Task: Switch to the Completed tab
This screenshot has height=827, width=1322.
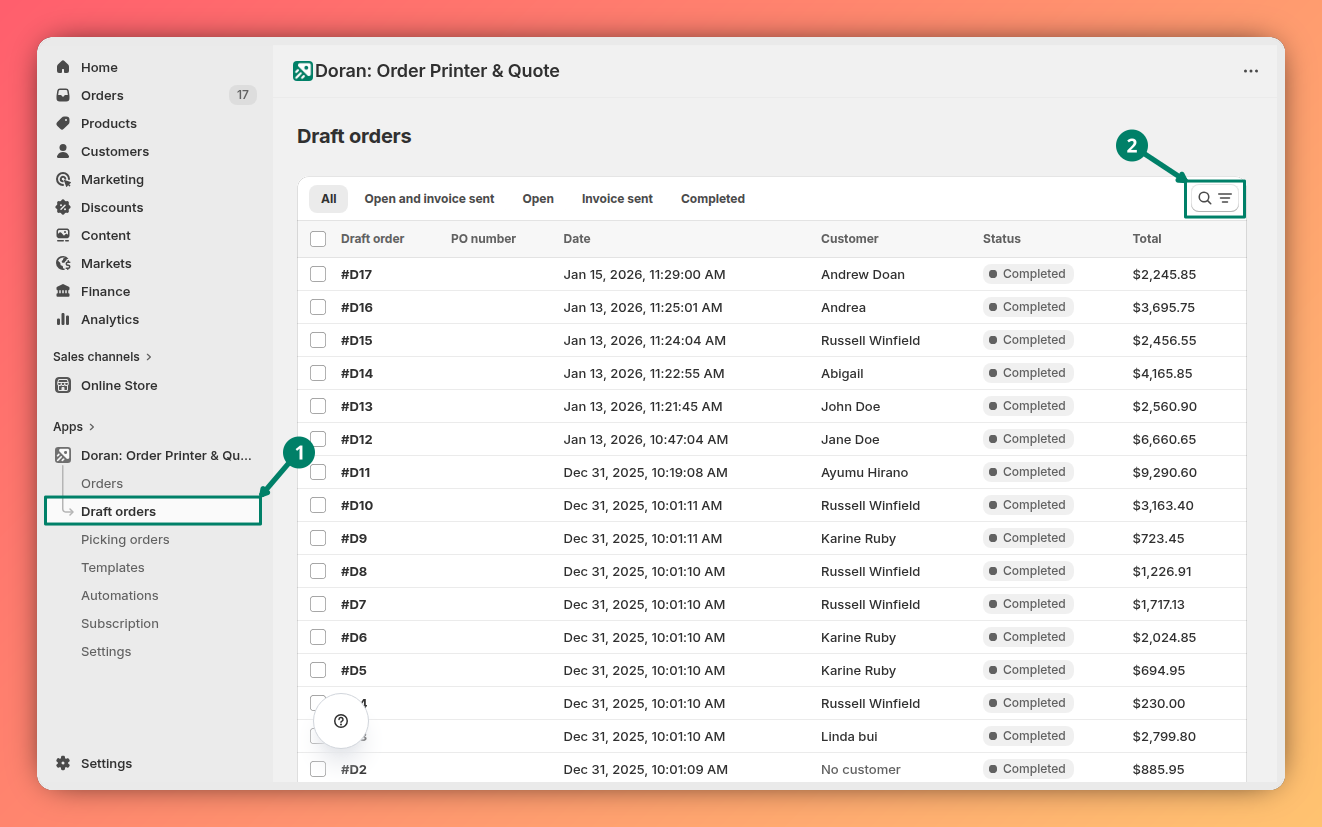Action: click(713, 199)
